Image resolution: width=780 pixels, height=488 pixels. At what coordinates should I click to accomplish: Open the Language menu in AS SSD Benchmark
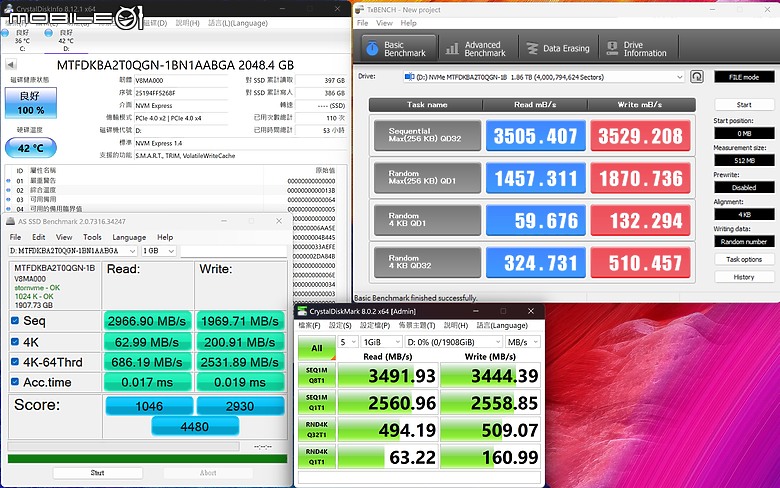pyautogui.click(x=129, y=237)
